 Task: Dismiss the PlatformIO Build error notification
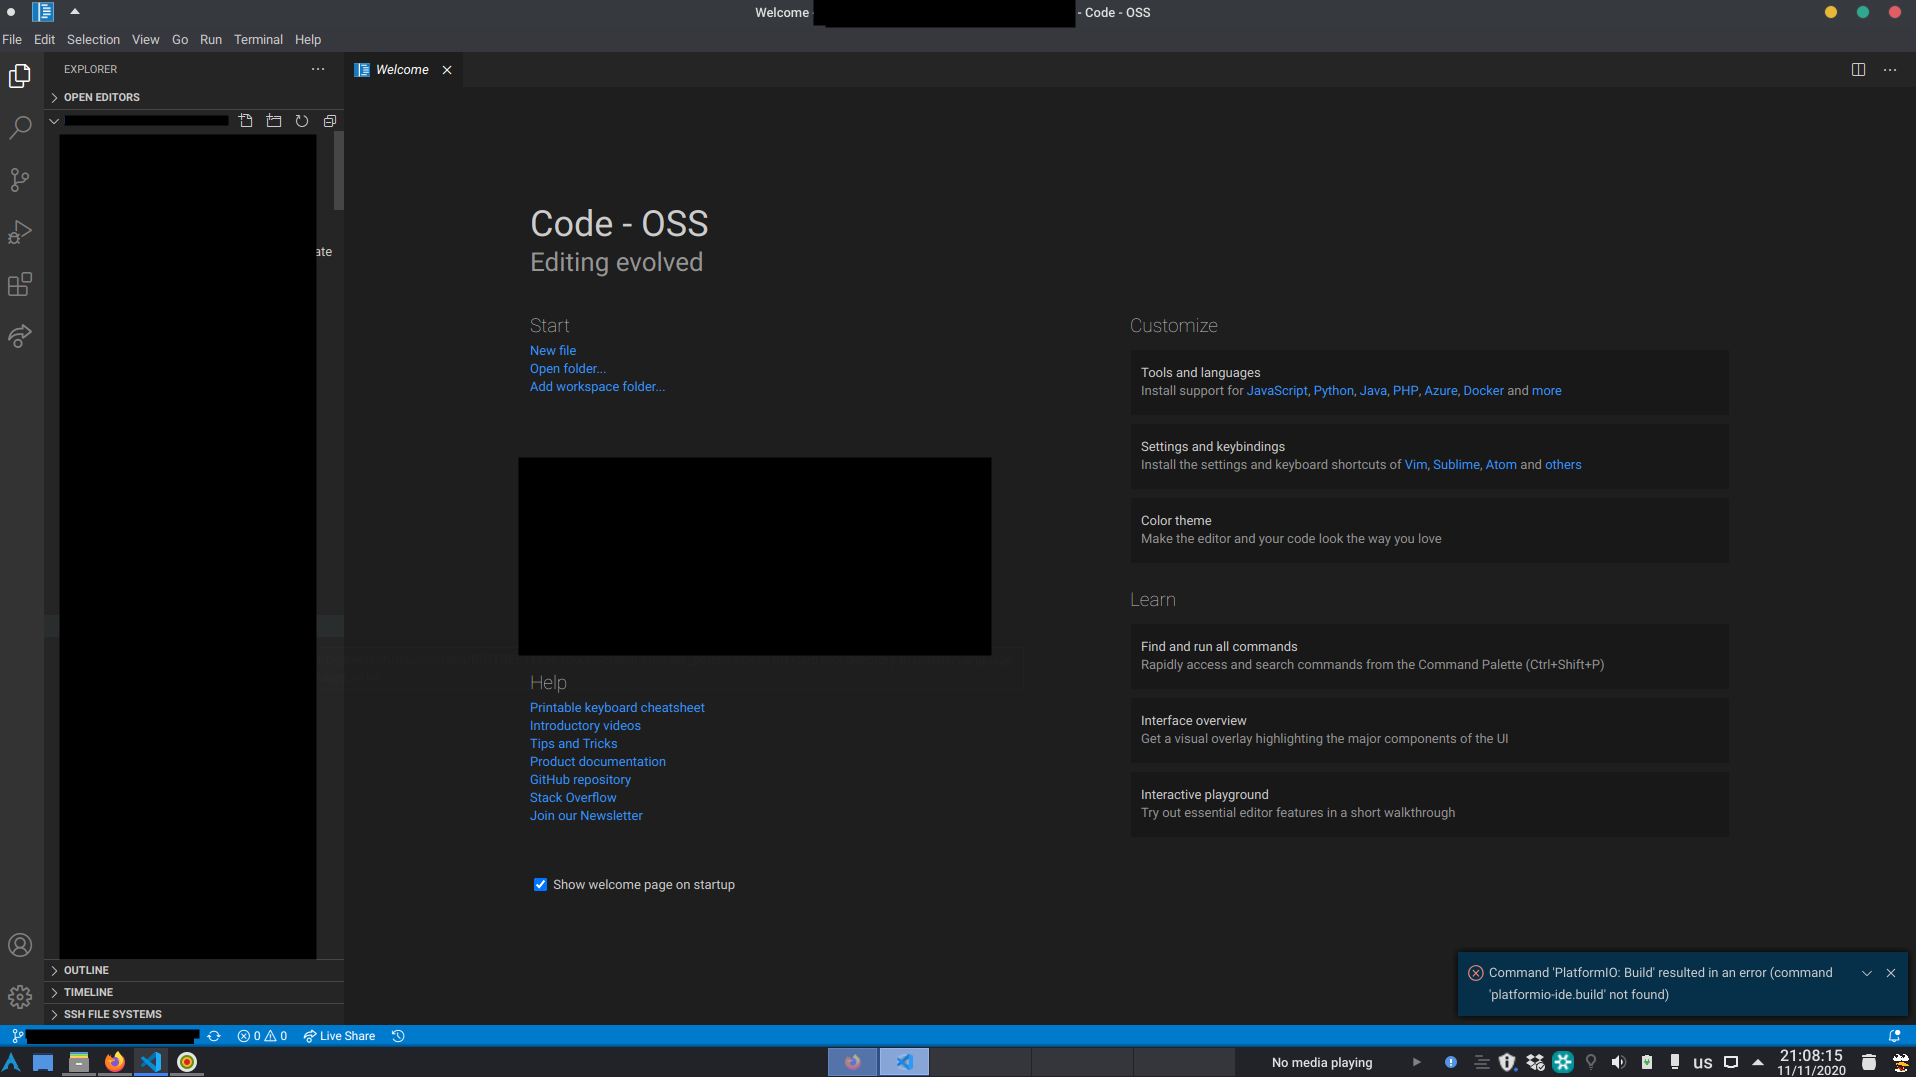coord(1891,972)
